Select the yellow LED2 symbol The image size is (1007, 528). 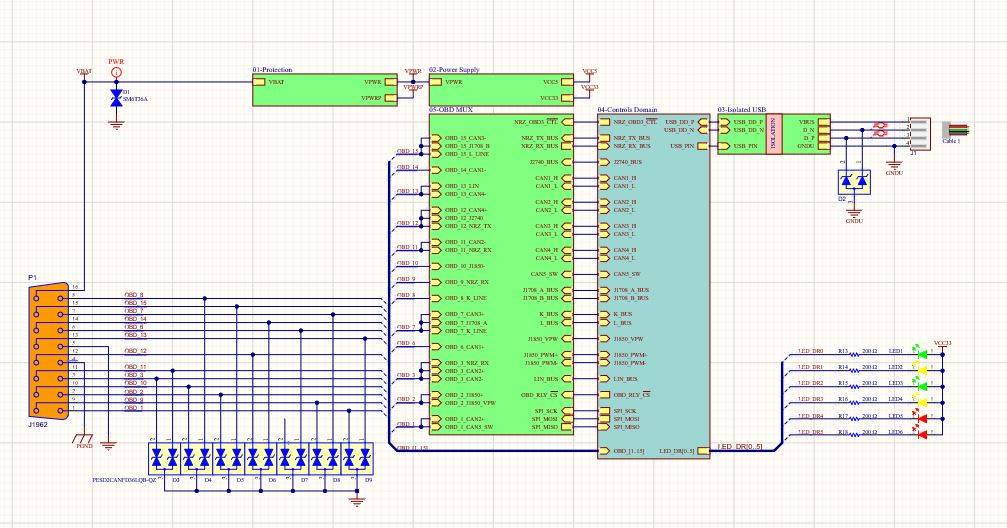(923, 370)
